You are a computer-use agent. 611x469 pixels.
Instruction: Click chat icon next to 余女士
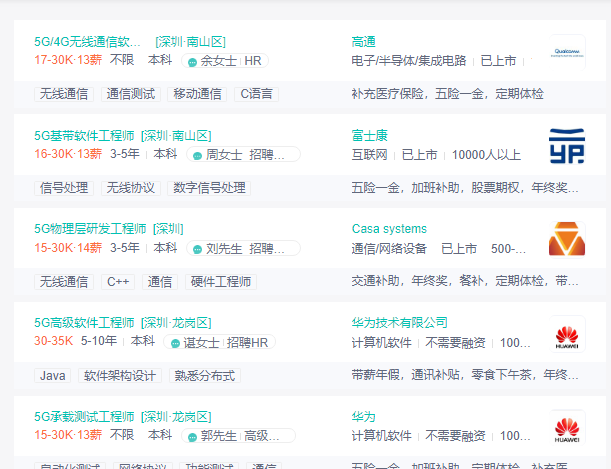(x=192, y=62)
